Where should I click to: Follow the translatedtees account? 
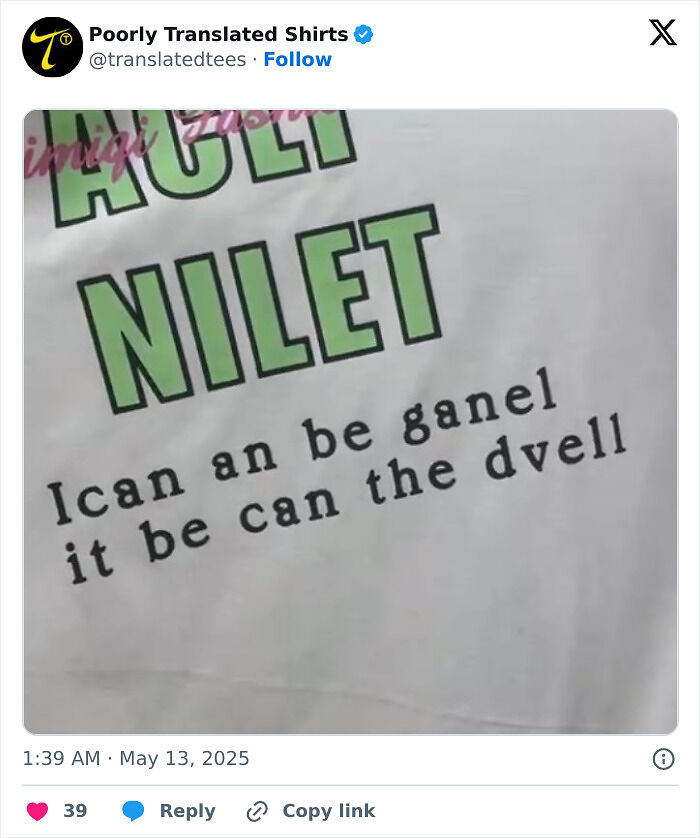coord(297,60)
